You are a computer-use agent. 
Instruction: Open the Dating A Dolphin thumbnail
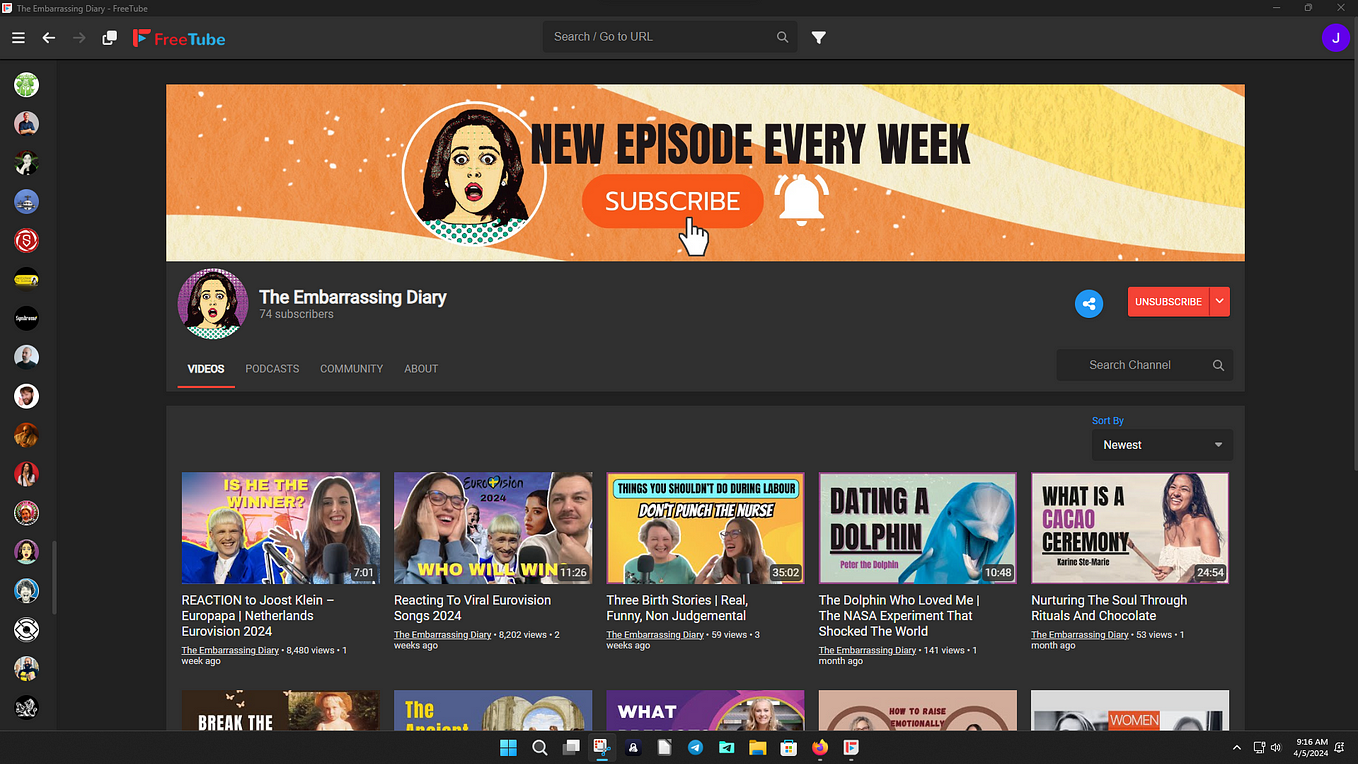click(x=917, y=528)
